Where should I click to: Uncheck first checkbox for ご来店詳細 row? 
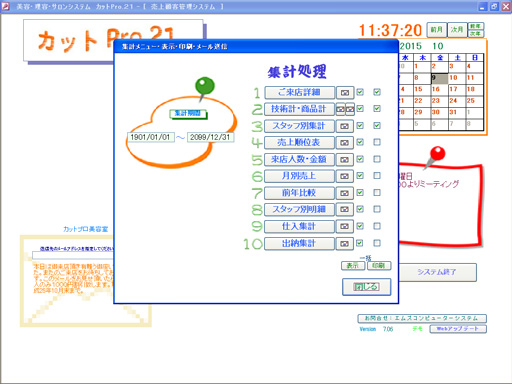point(360,92)
